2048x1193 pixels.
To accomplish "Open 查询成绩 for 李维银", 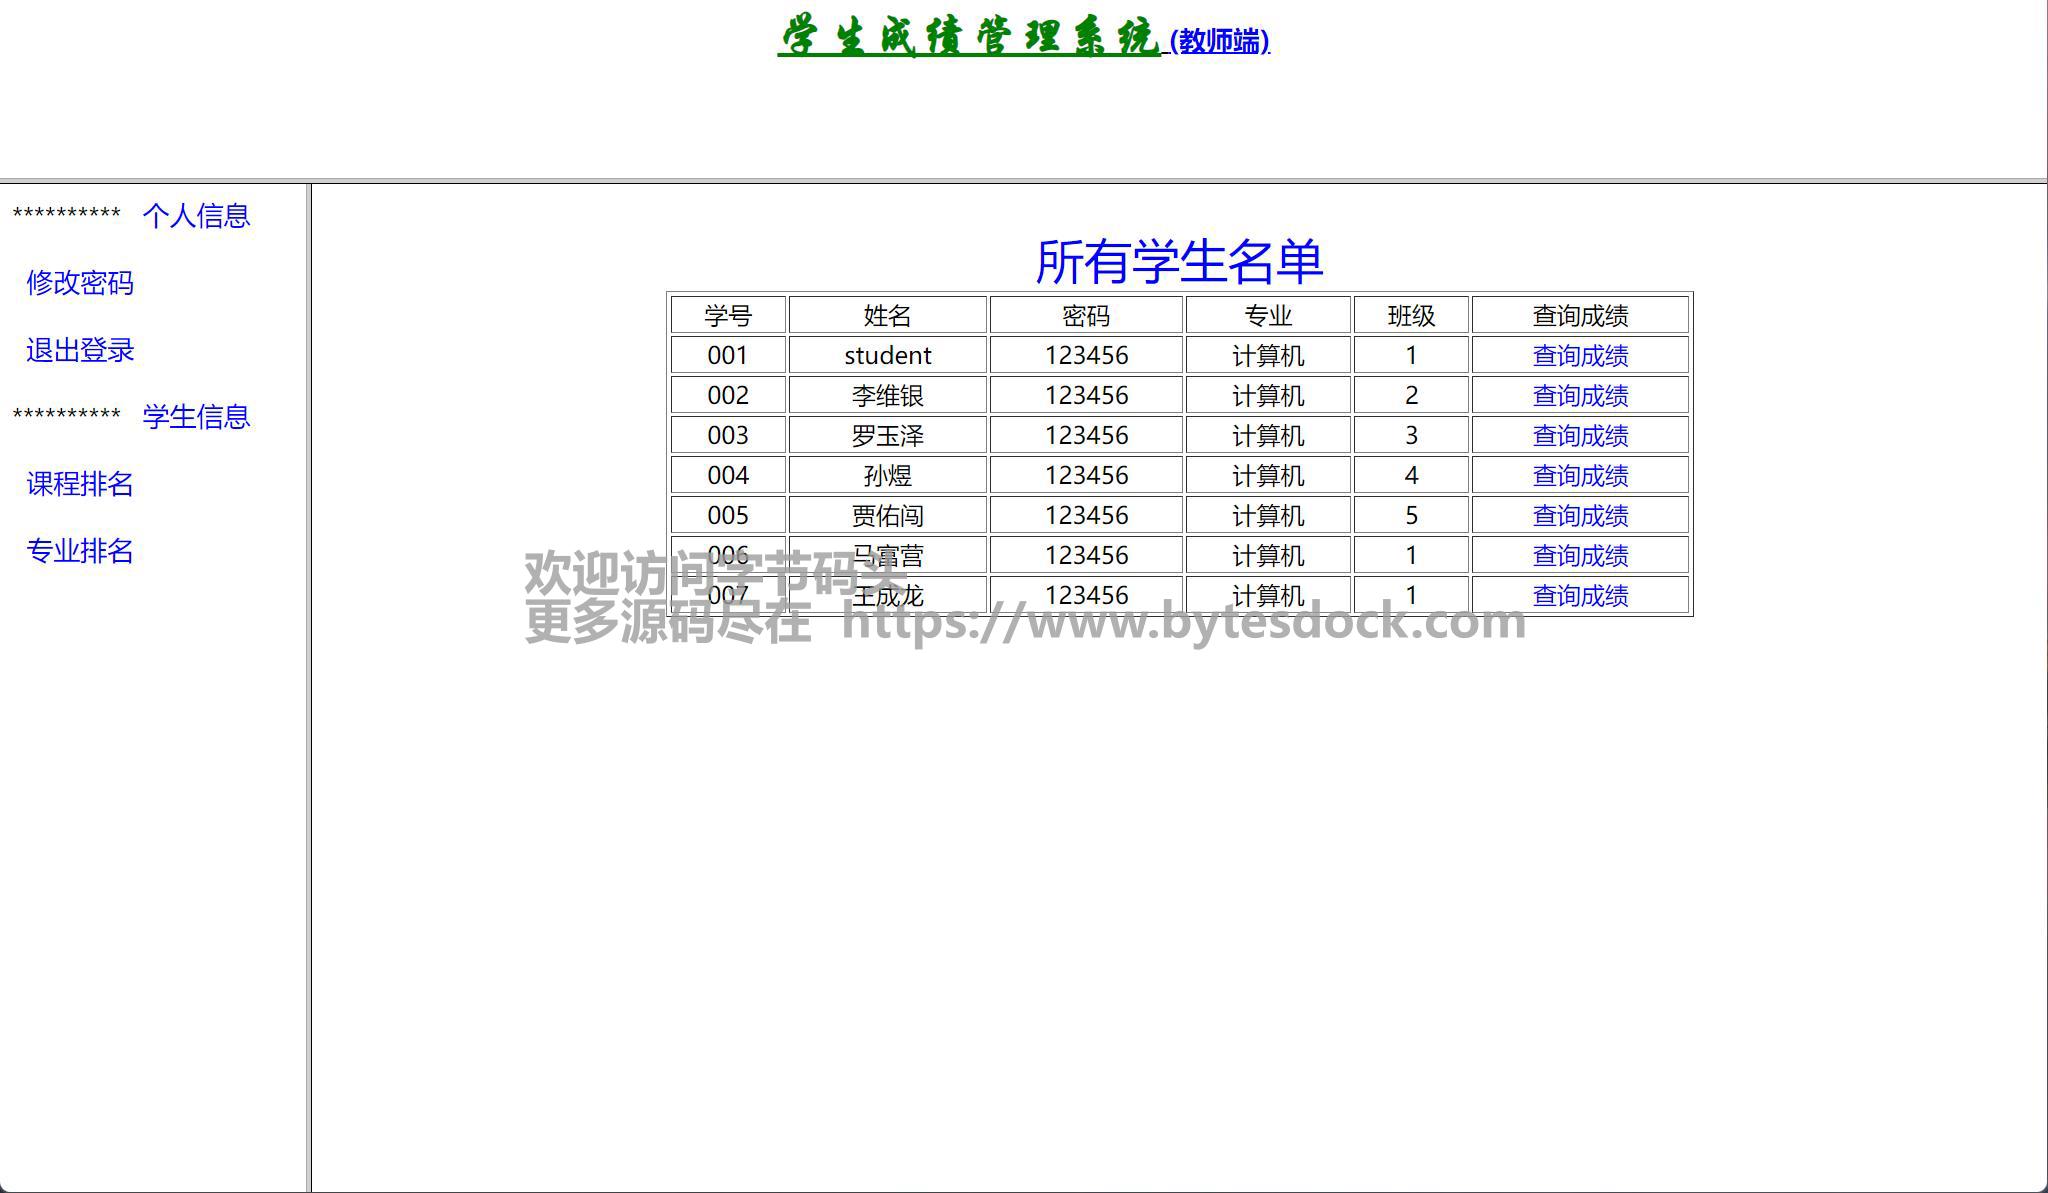I will 1580,396.
